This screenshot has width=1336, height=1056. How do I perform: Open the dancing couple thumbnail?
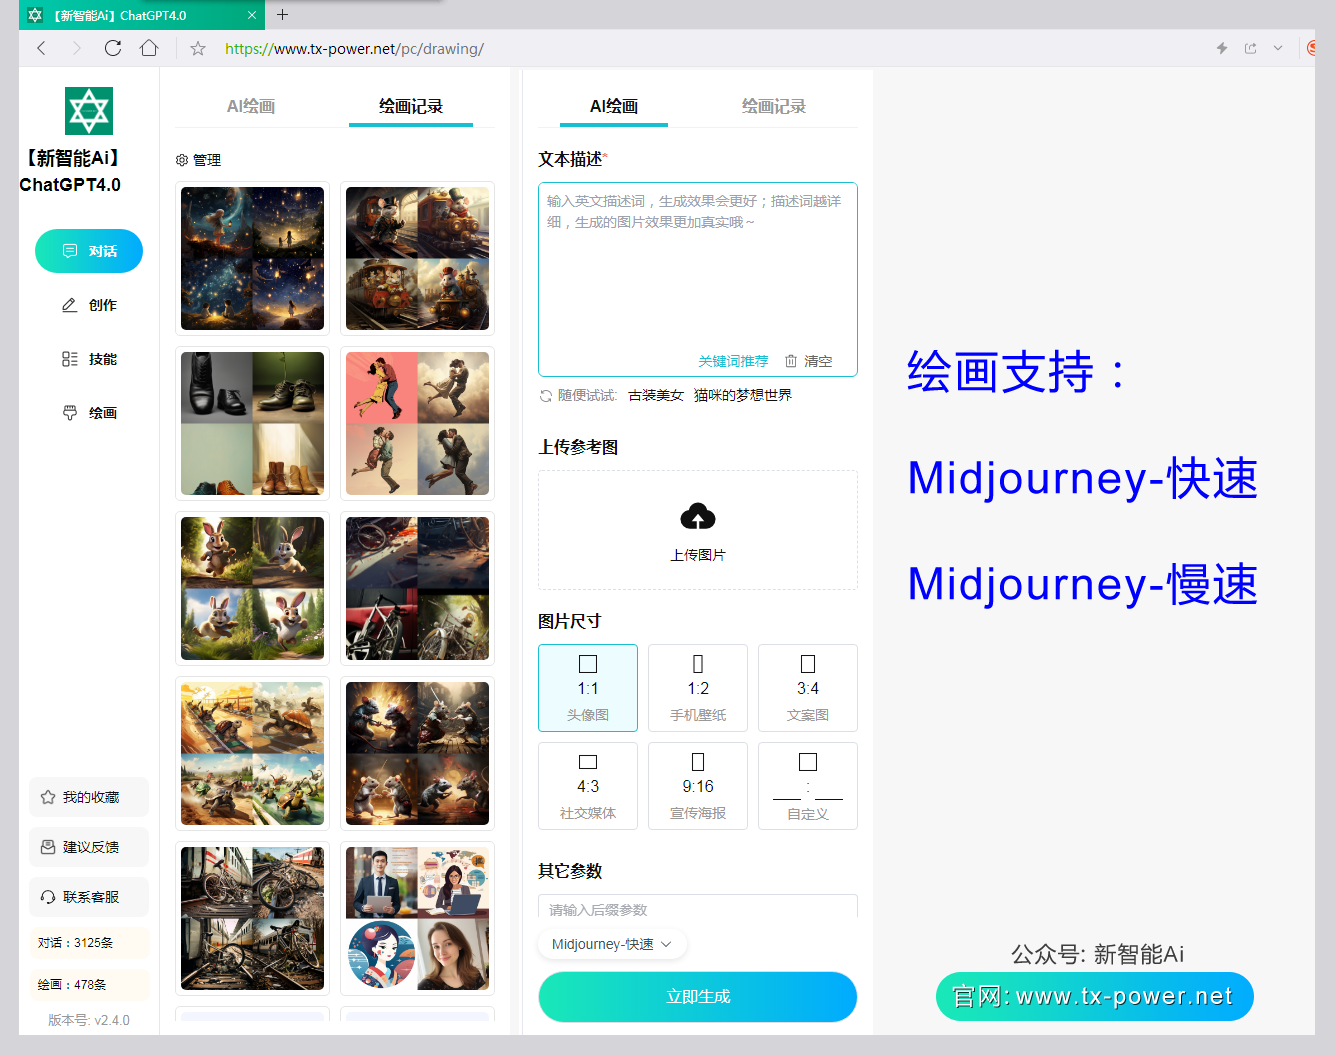[418, 423]
